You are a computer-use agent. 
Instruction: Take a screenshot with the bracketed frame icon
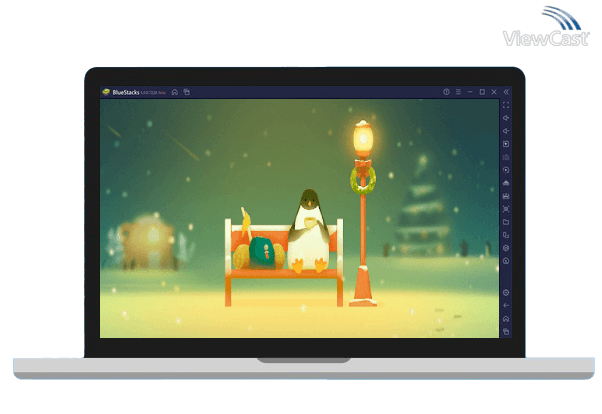pyautogui.click(x=506, y=209)
